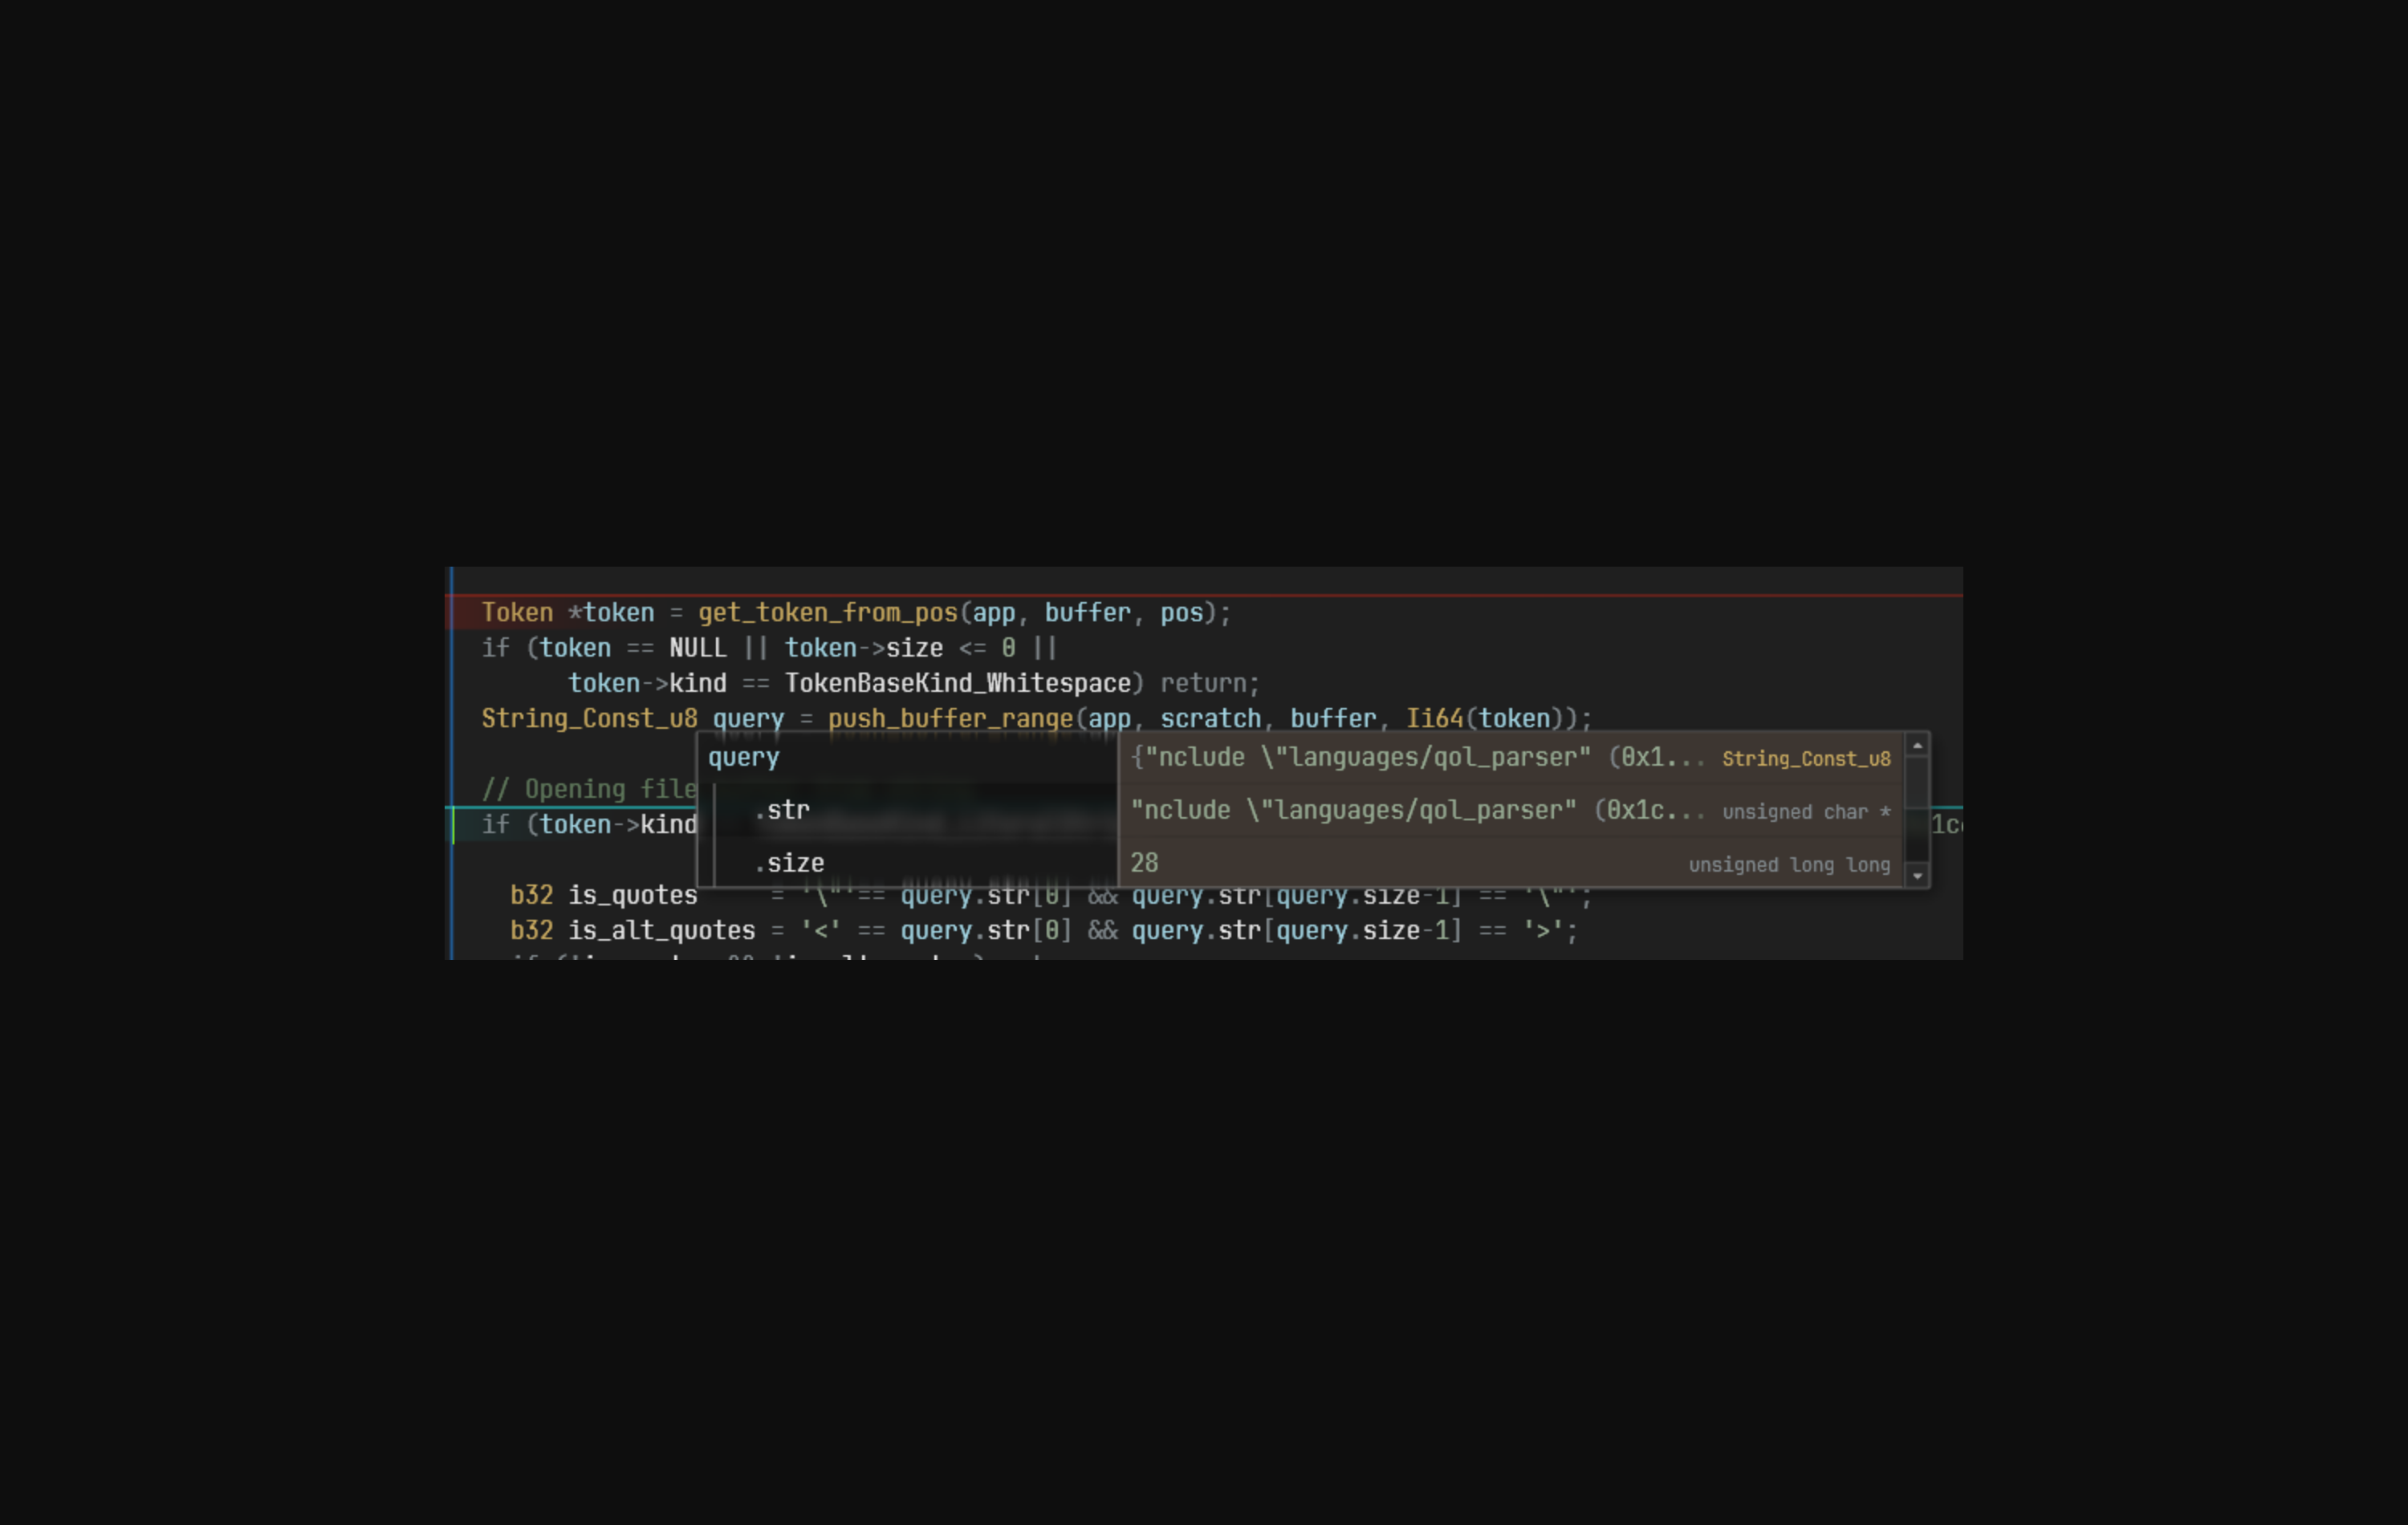Click the 'Ii64' call in the query line

[1434, 719]
